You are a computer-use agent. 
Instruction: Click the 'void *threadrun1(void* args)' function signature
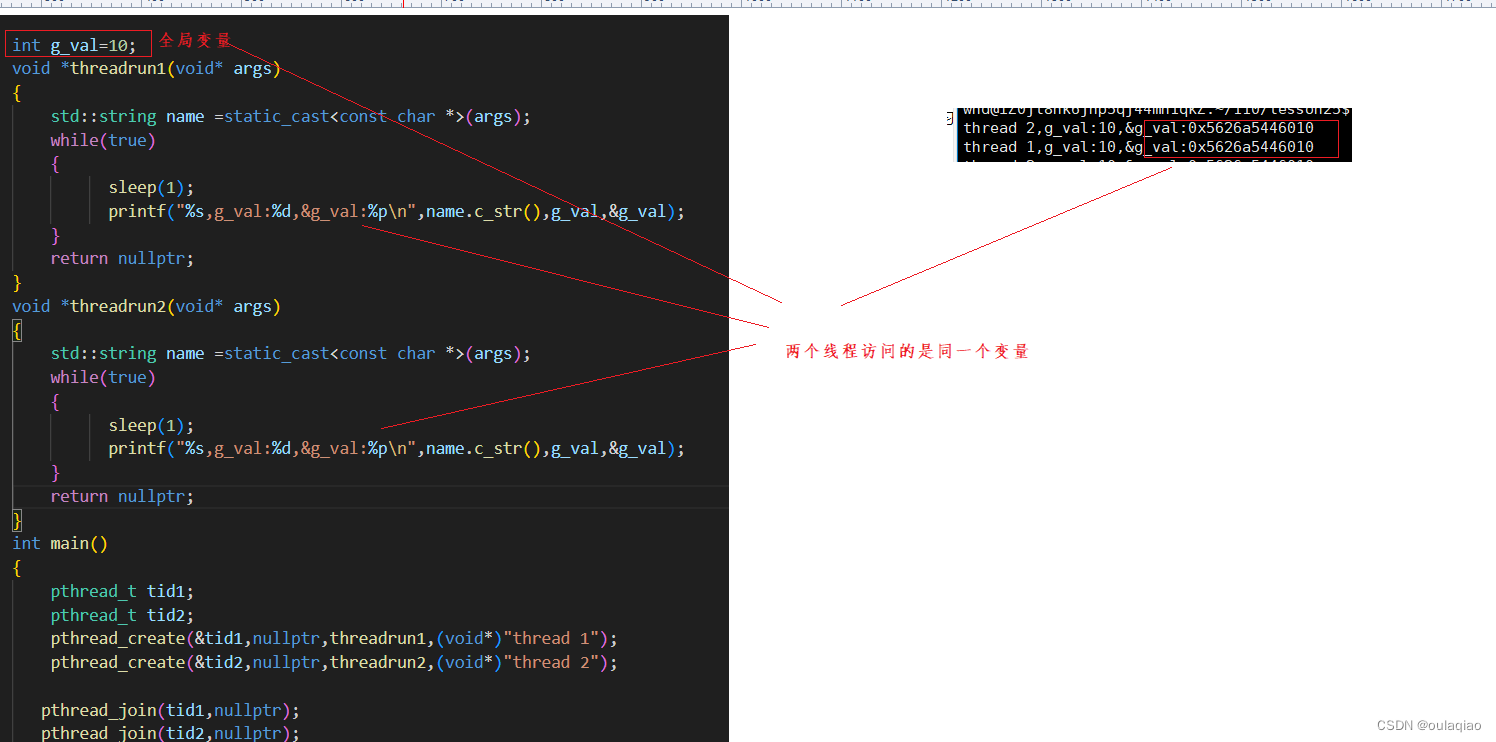coord(146,69)
